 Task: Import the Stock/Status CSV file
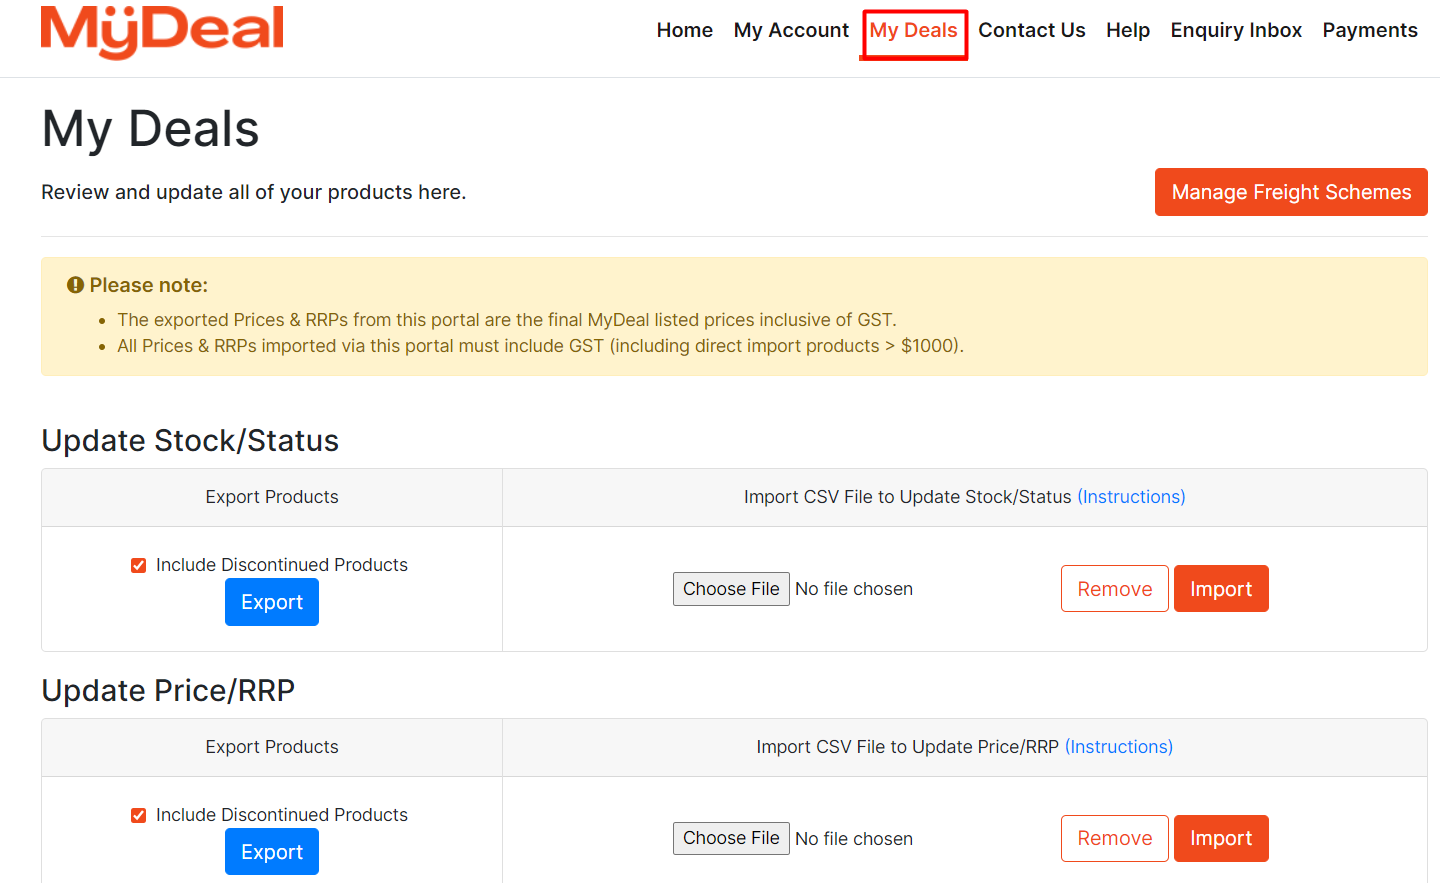1221,589
